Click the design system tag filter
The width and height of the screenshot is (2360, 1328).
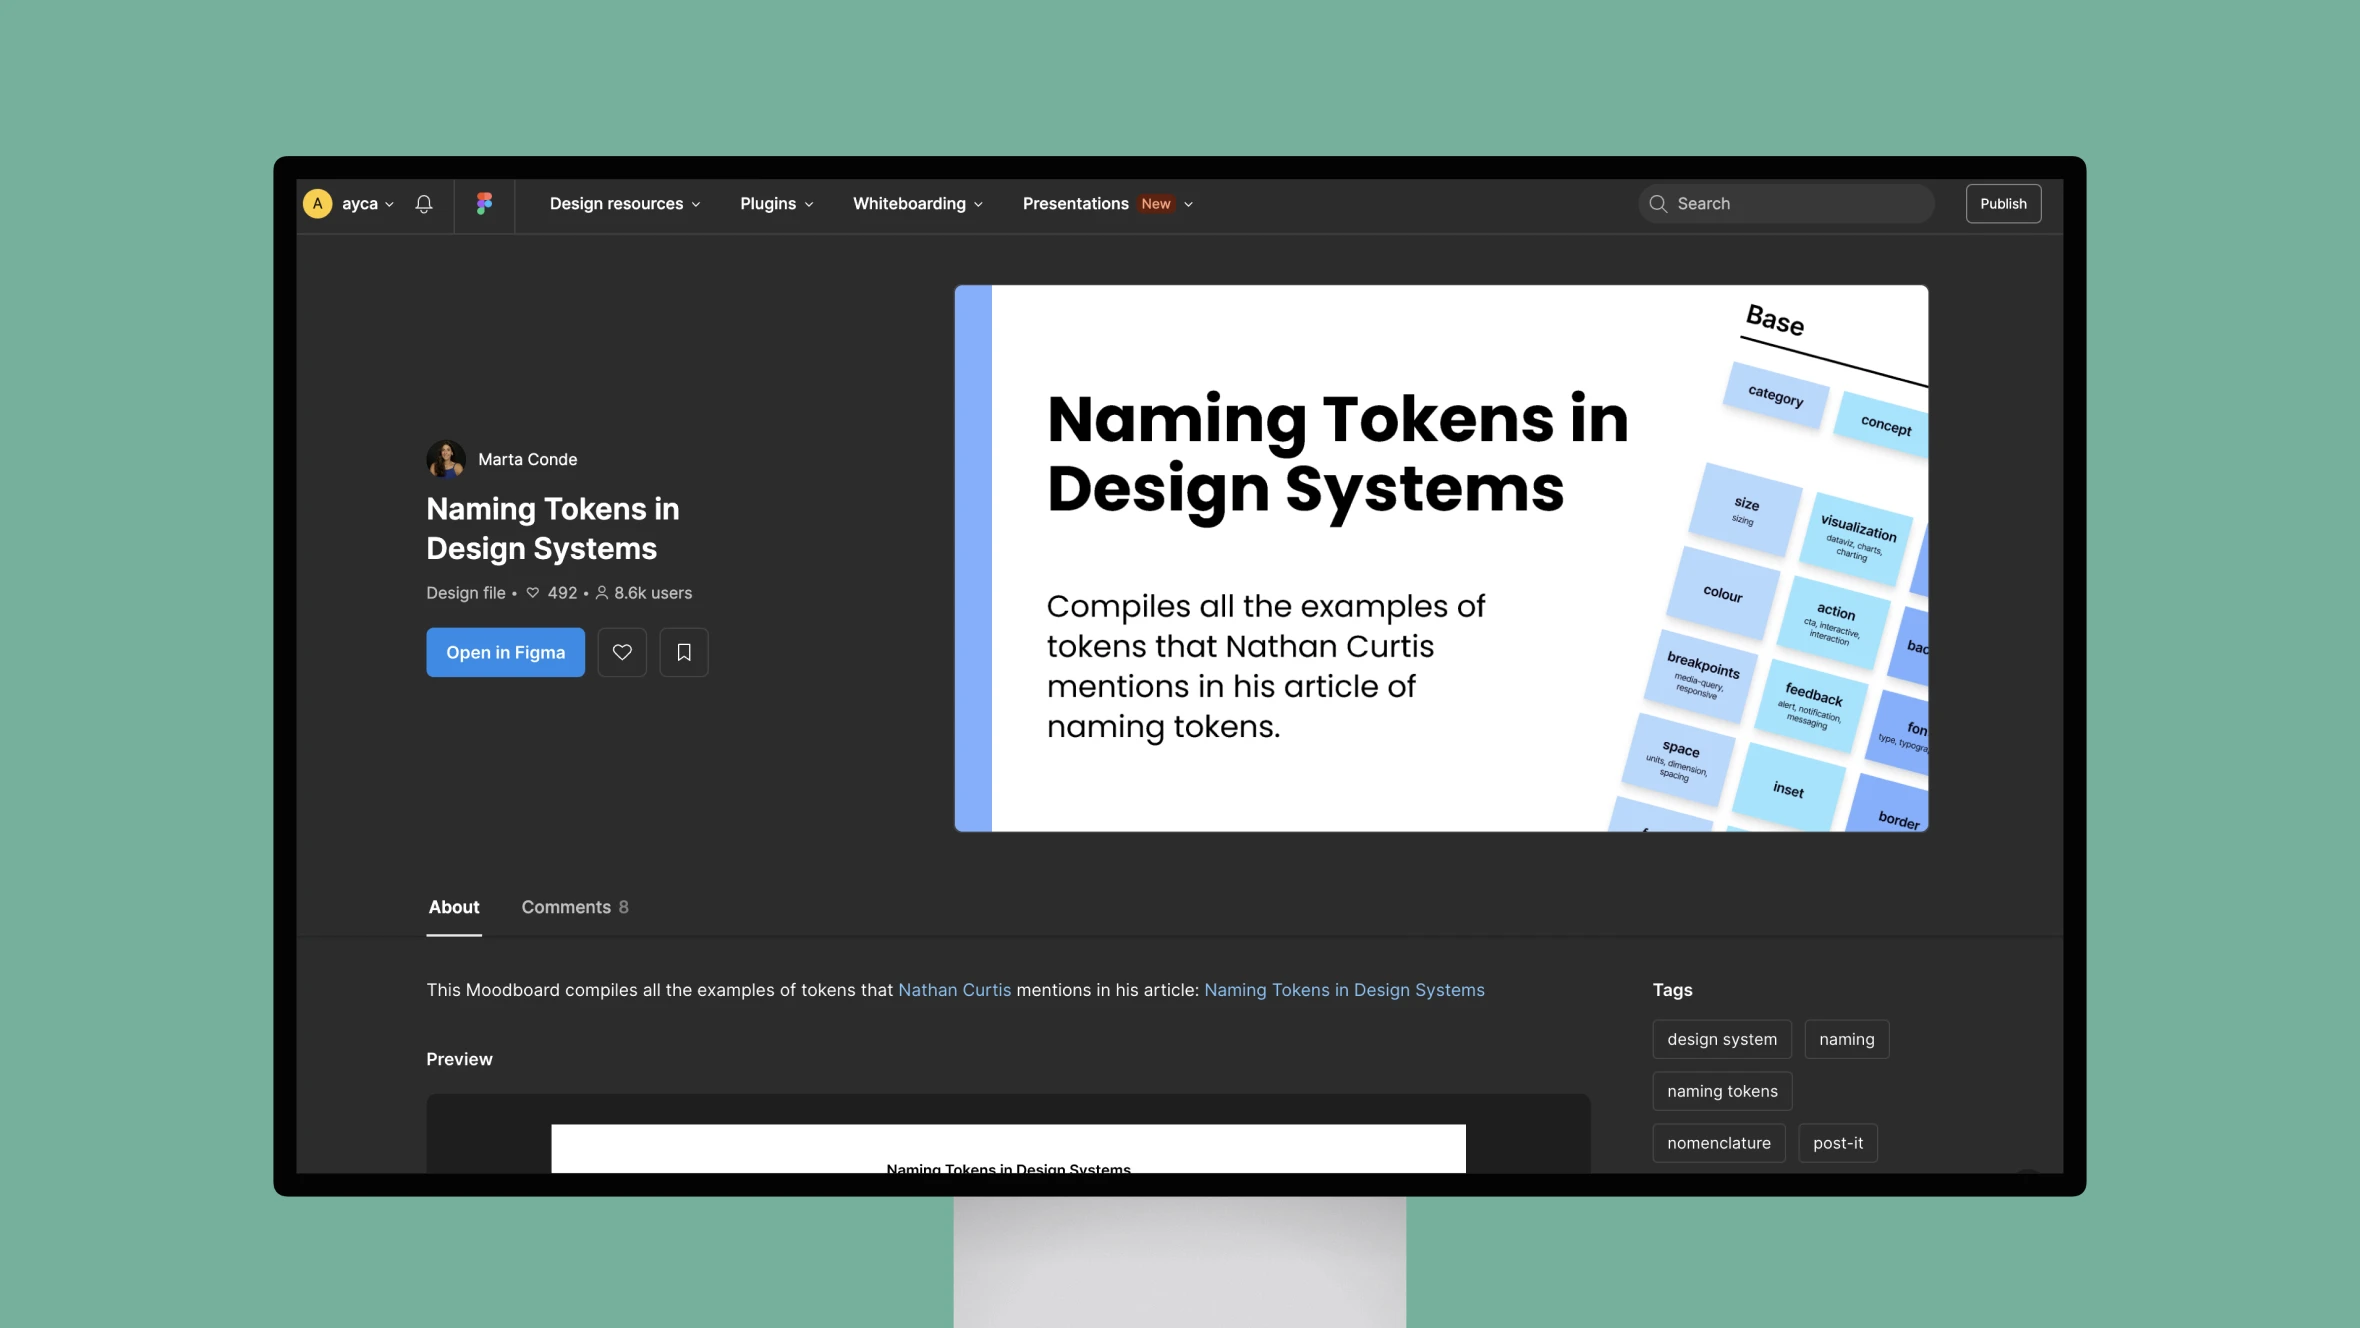point(1721,1038)
